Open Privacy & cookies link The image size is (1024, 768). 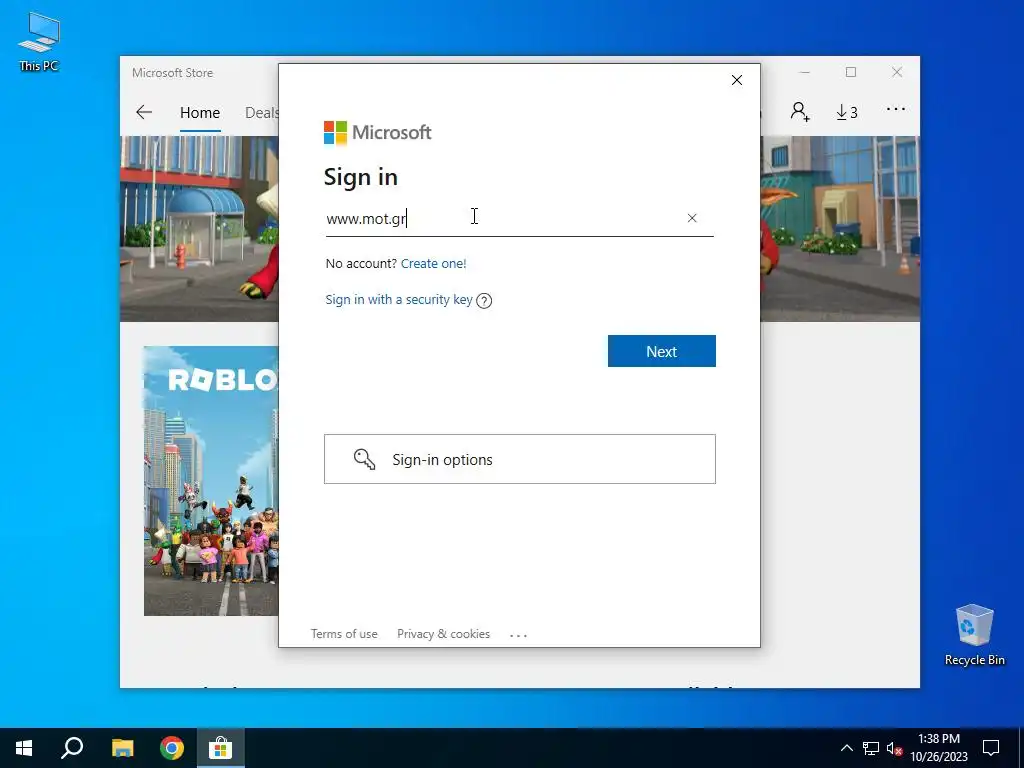click(443, 633)
